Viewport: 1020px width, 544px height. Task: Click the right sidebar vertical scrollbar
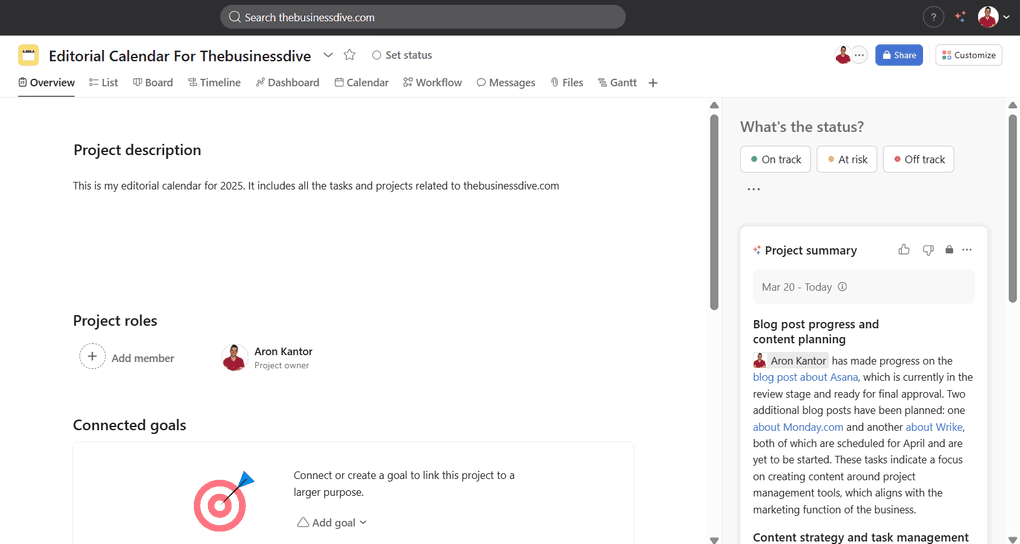(x=1012, y=208)
